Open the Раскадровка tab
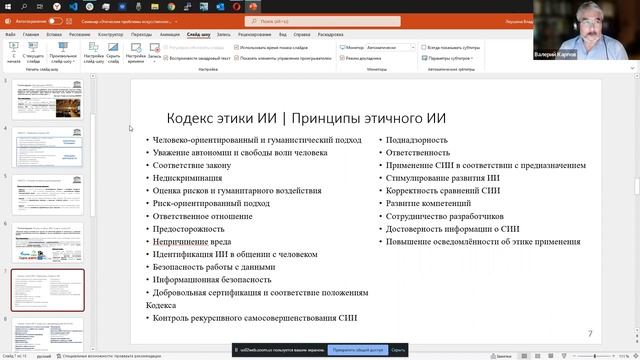 pos(331,35)
